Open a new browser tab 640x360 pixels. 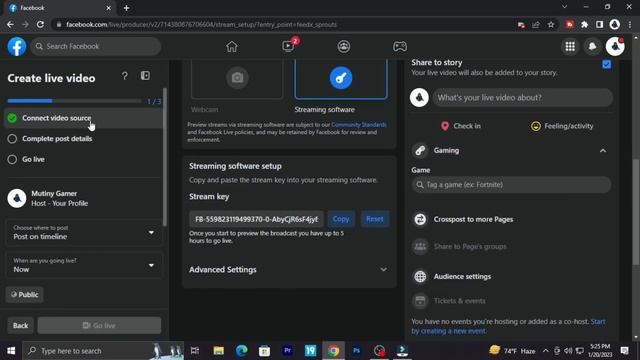127,8
